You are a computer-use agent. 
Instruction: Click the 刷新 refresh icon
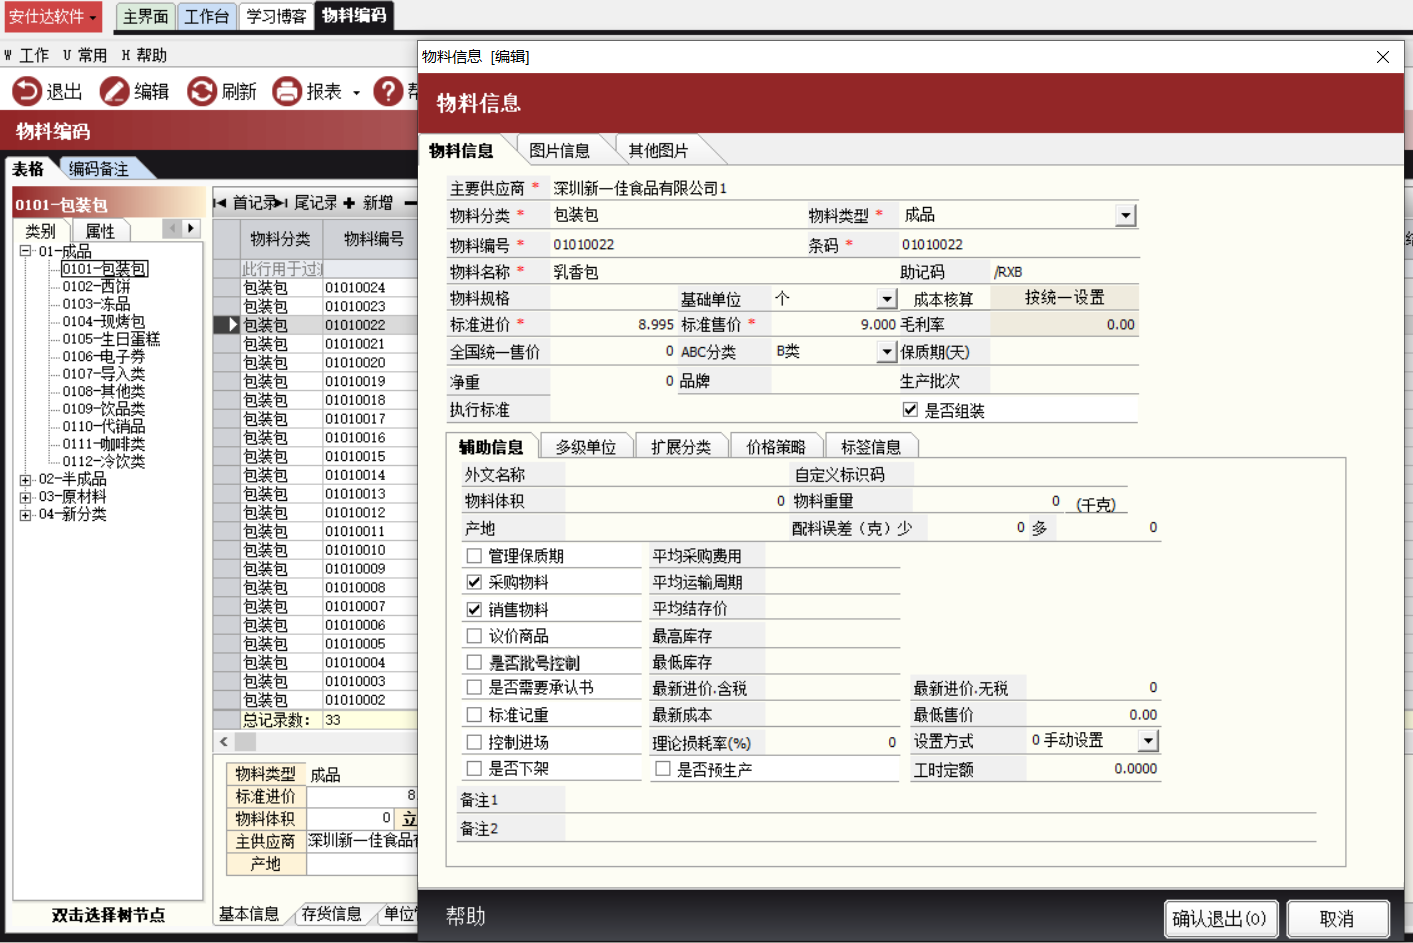pyautogui.click(x=202, y=92)
